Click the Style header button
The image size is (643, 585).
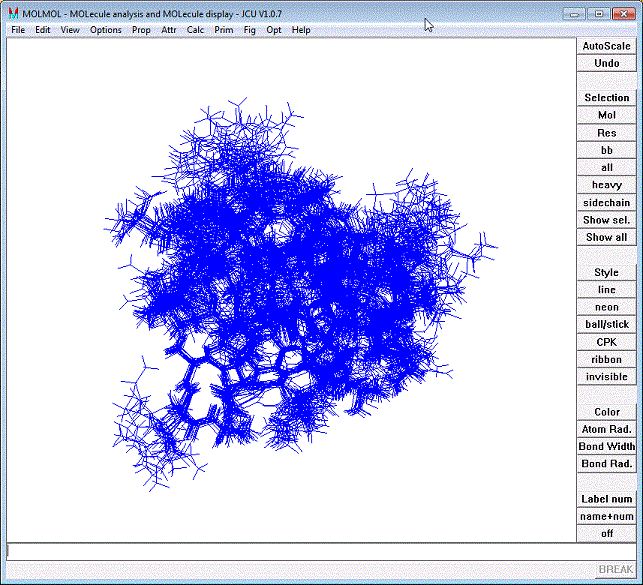click(x=607, y=272)
